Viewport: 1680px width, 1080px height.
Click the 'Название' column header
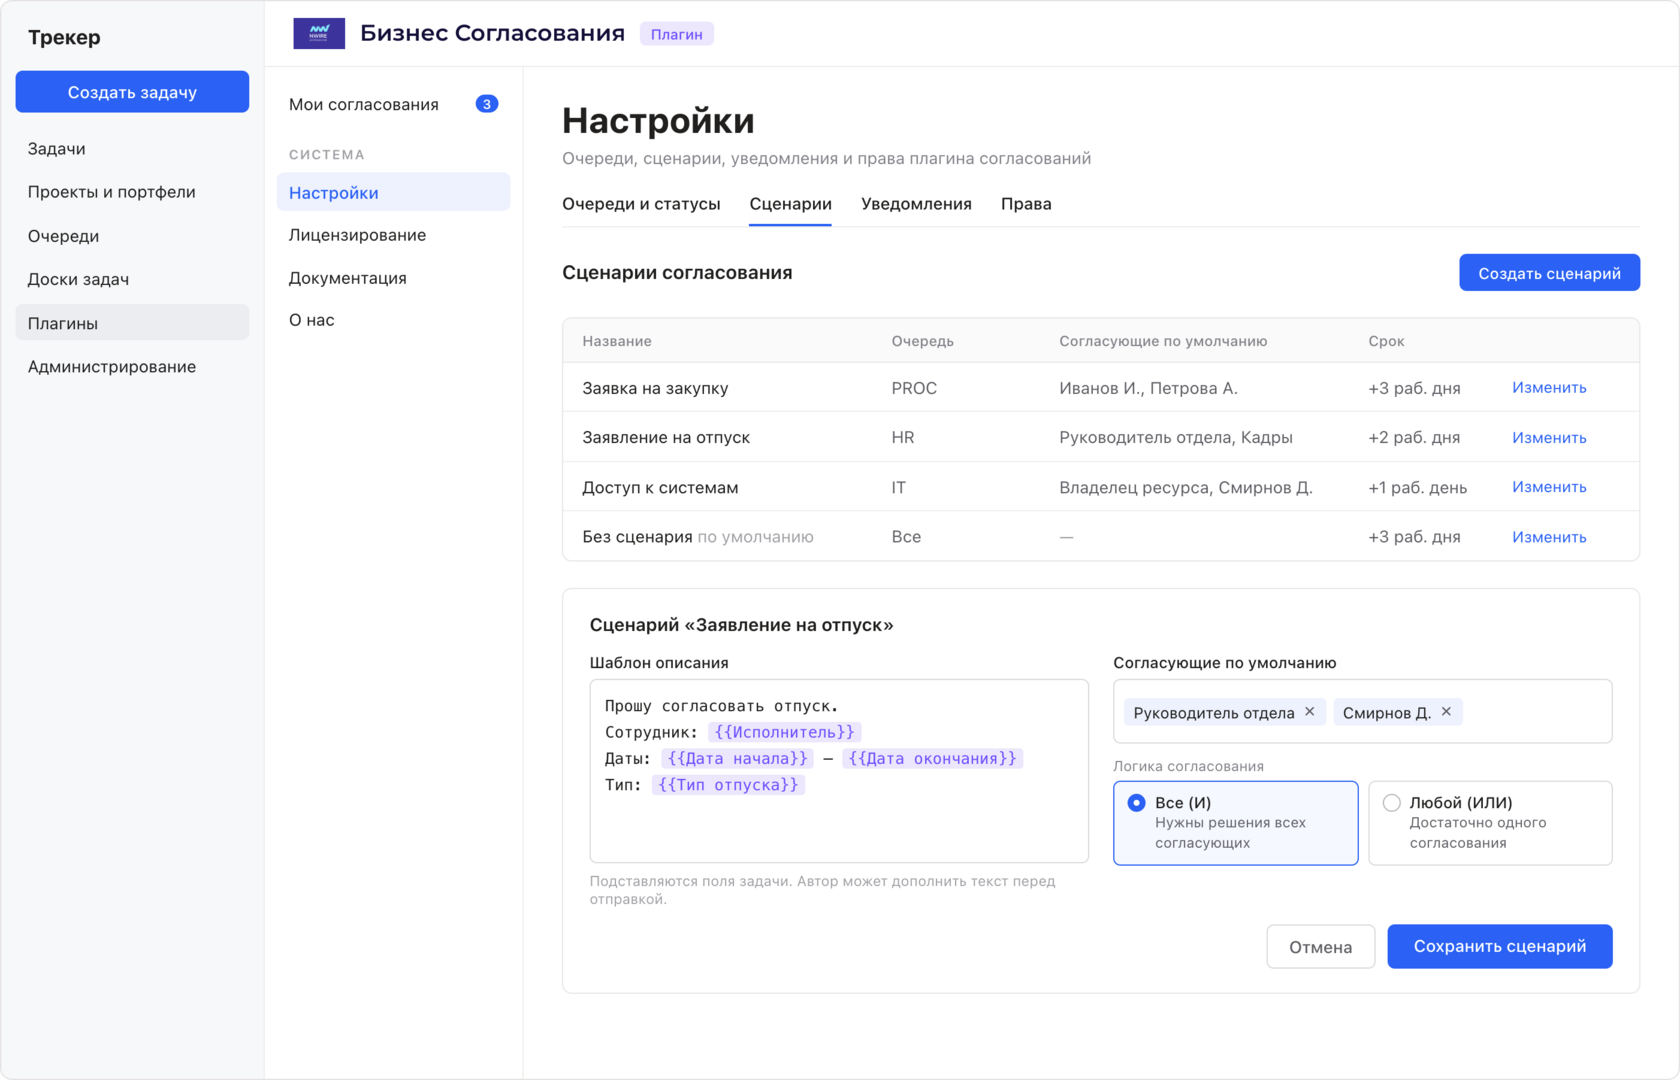coord(617,341)
